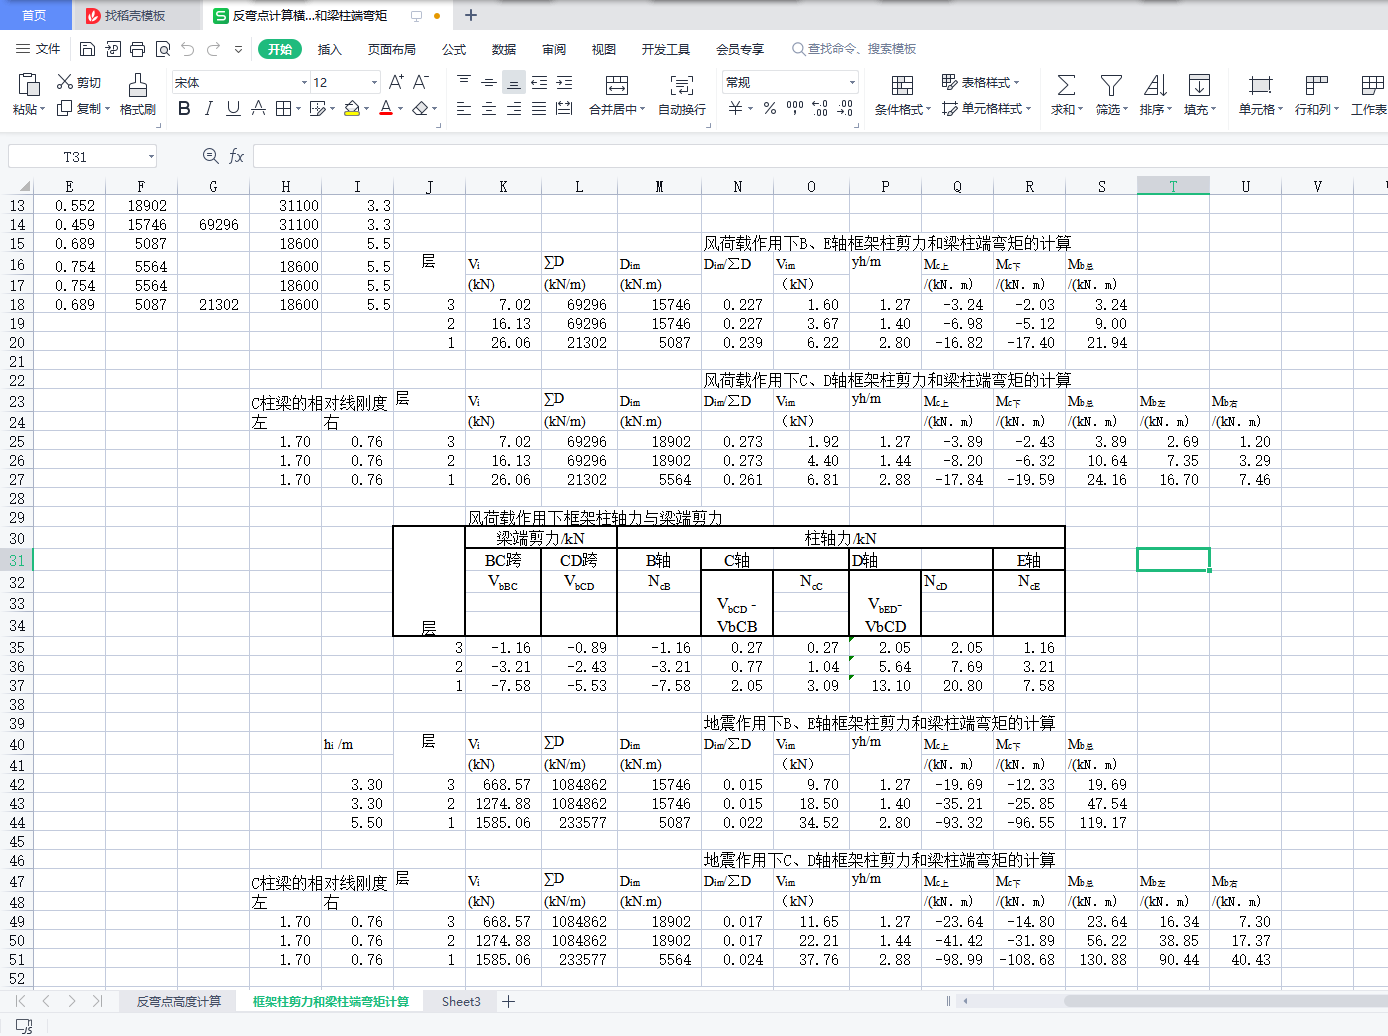The image size is (1388, 1036).
Task: Click the Save icon in quick access bar
Action: (87, 49)
